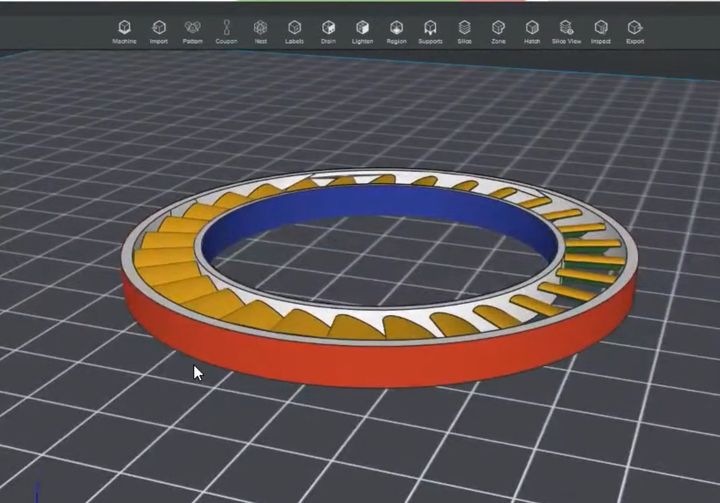
Task: Choose the Lighten tool
Action: click(x=362, y=30)
